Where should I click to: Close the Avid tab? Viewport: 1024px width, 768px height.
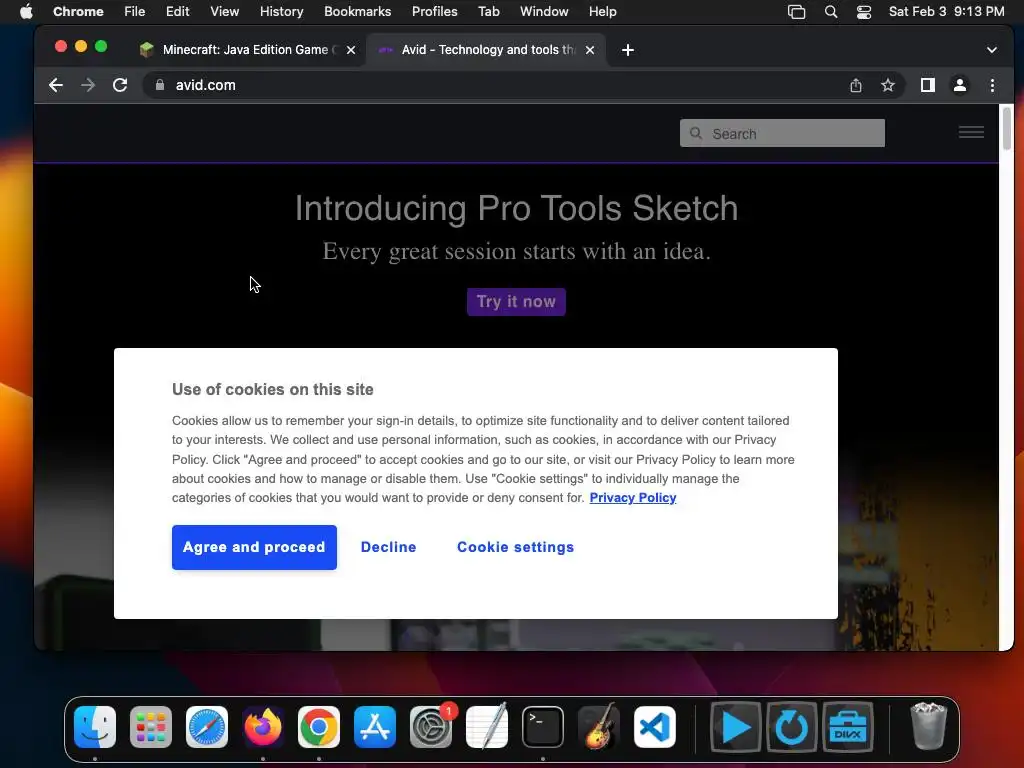590,50
